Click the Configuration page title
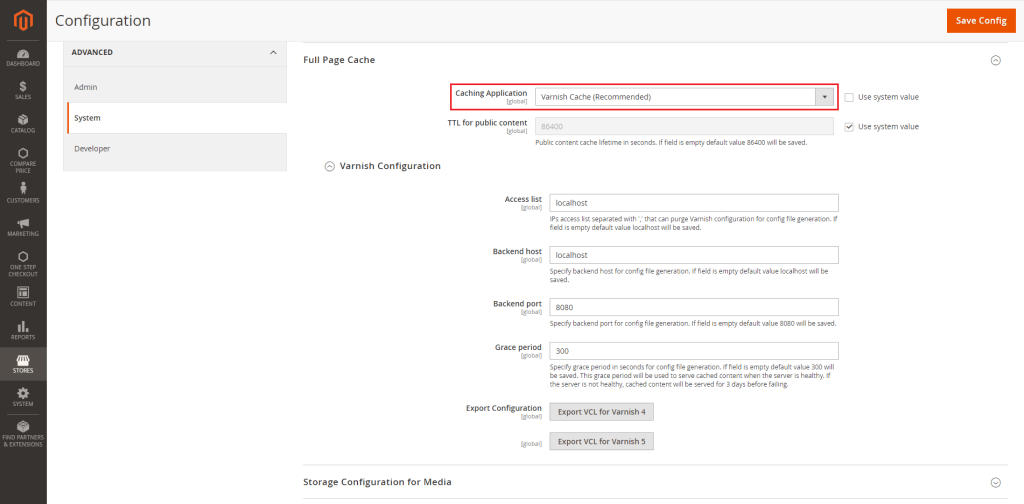Viewport: 1024px width, 504px height. [103, 21]
